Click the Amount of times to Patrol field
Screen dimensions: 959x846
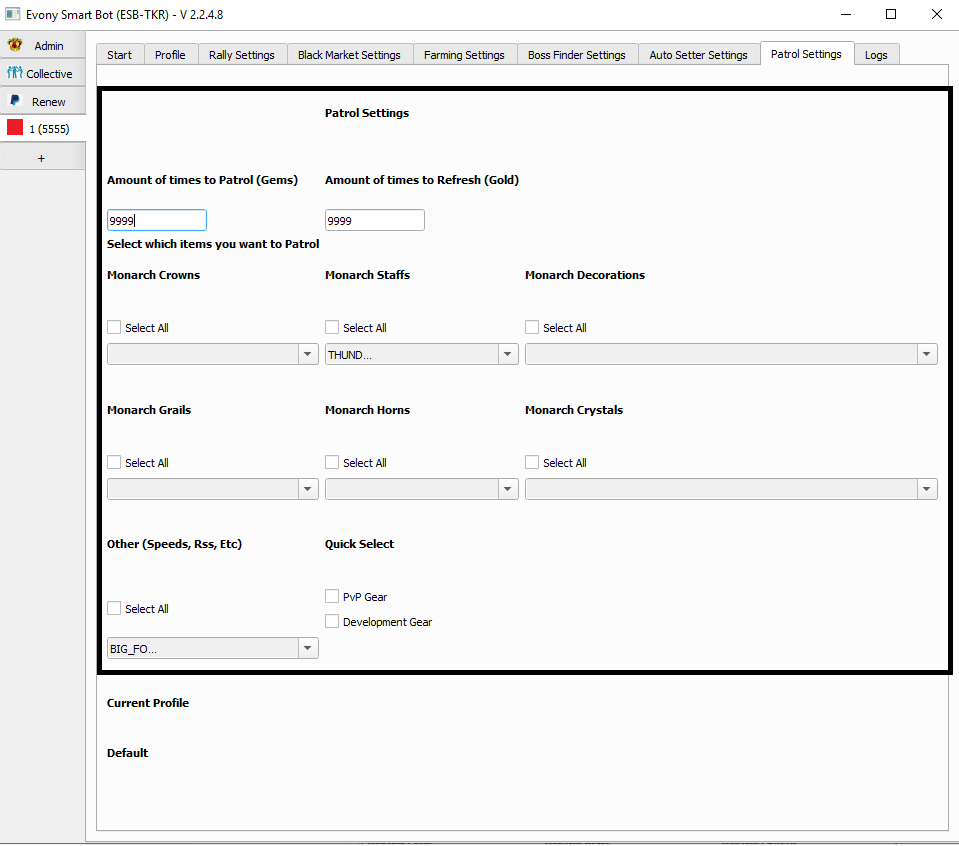(156, 220)
